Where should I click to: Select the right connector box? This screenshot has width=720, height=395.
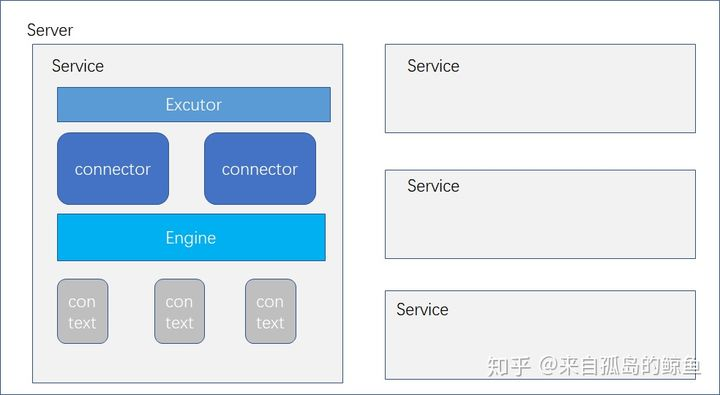pos(260,169)
